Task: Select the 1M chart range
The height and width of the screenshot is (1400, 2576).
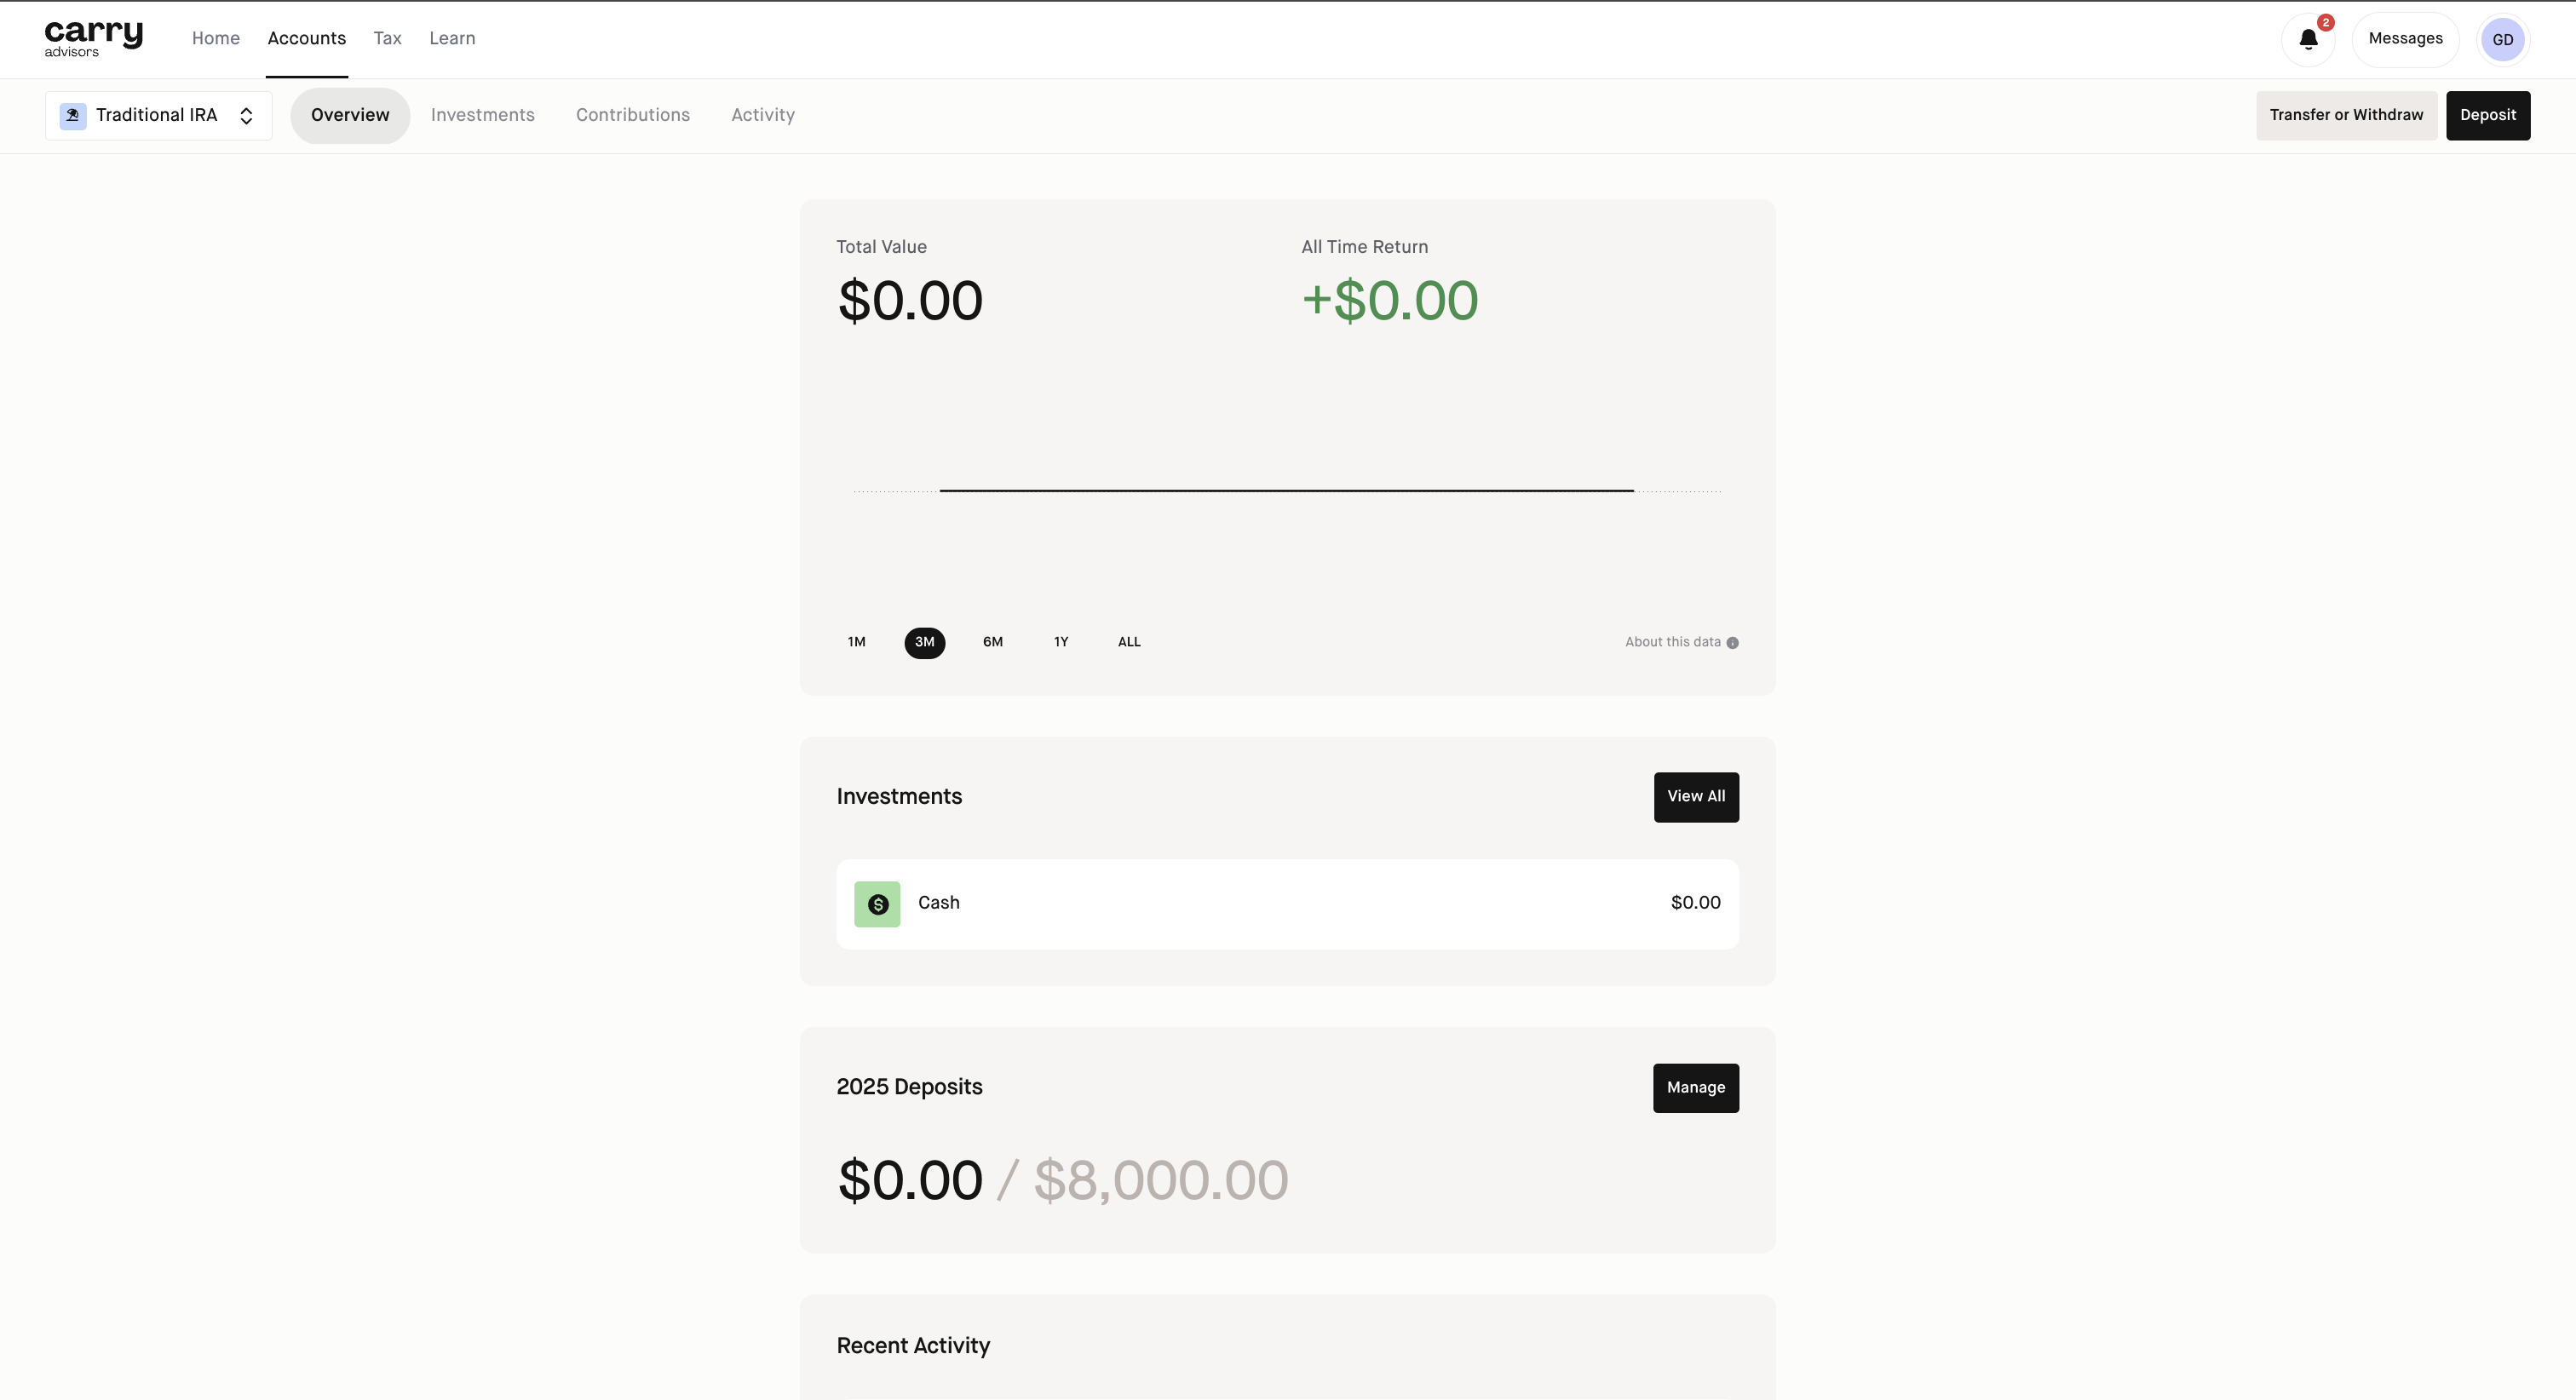Action: pyautogui.click(x=856, y=642)
